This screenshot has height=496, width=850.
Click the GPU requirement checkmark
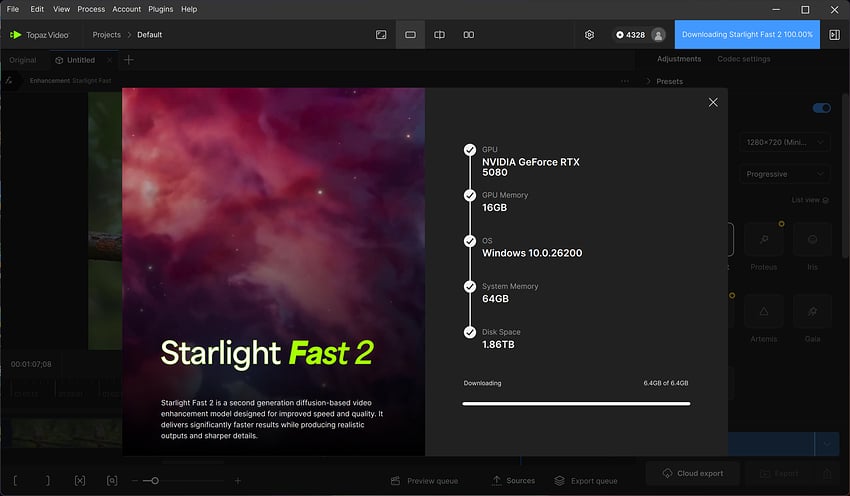(x=470, y=150)
